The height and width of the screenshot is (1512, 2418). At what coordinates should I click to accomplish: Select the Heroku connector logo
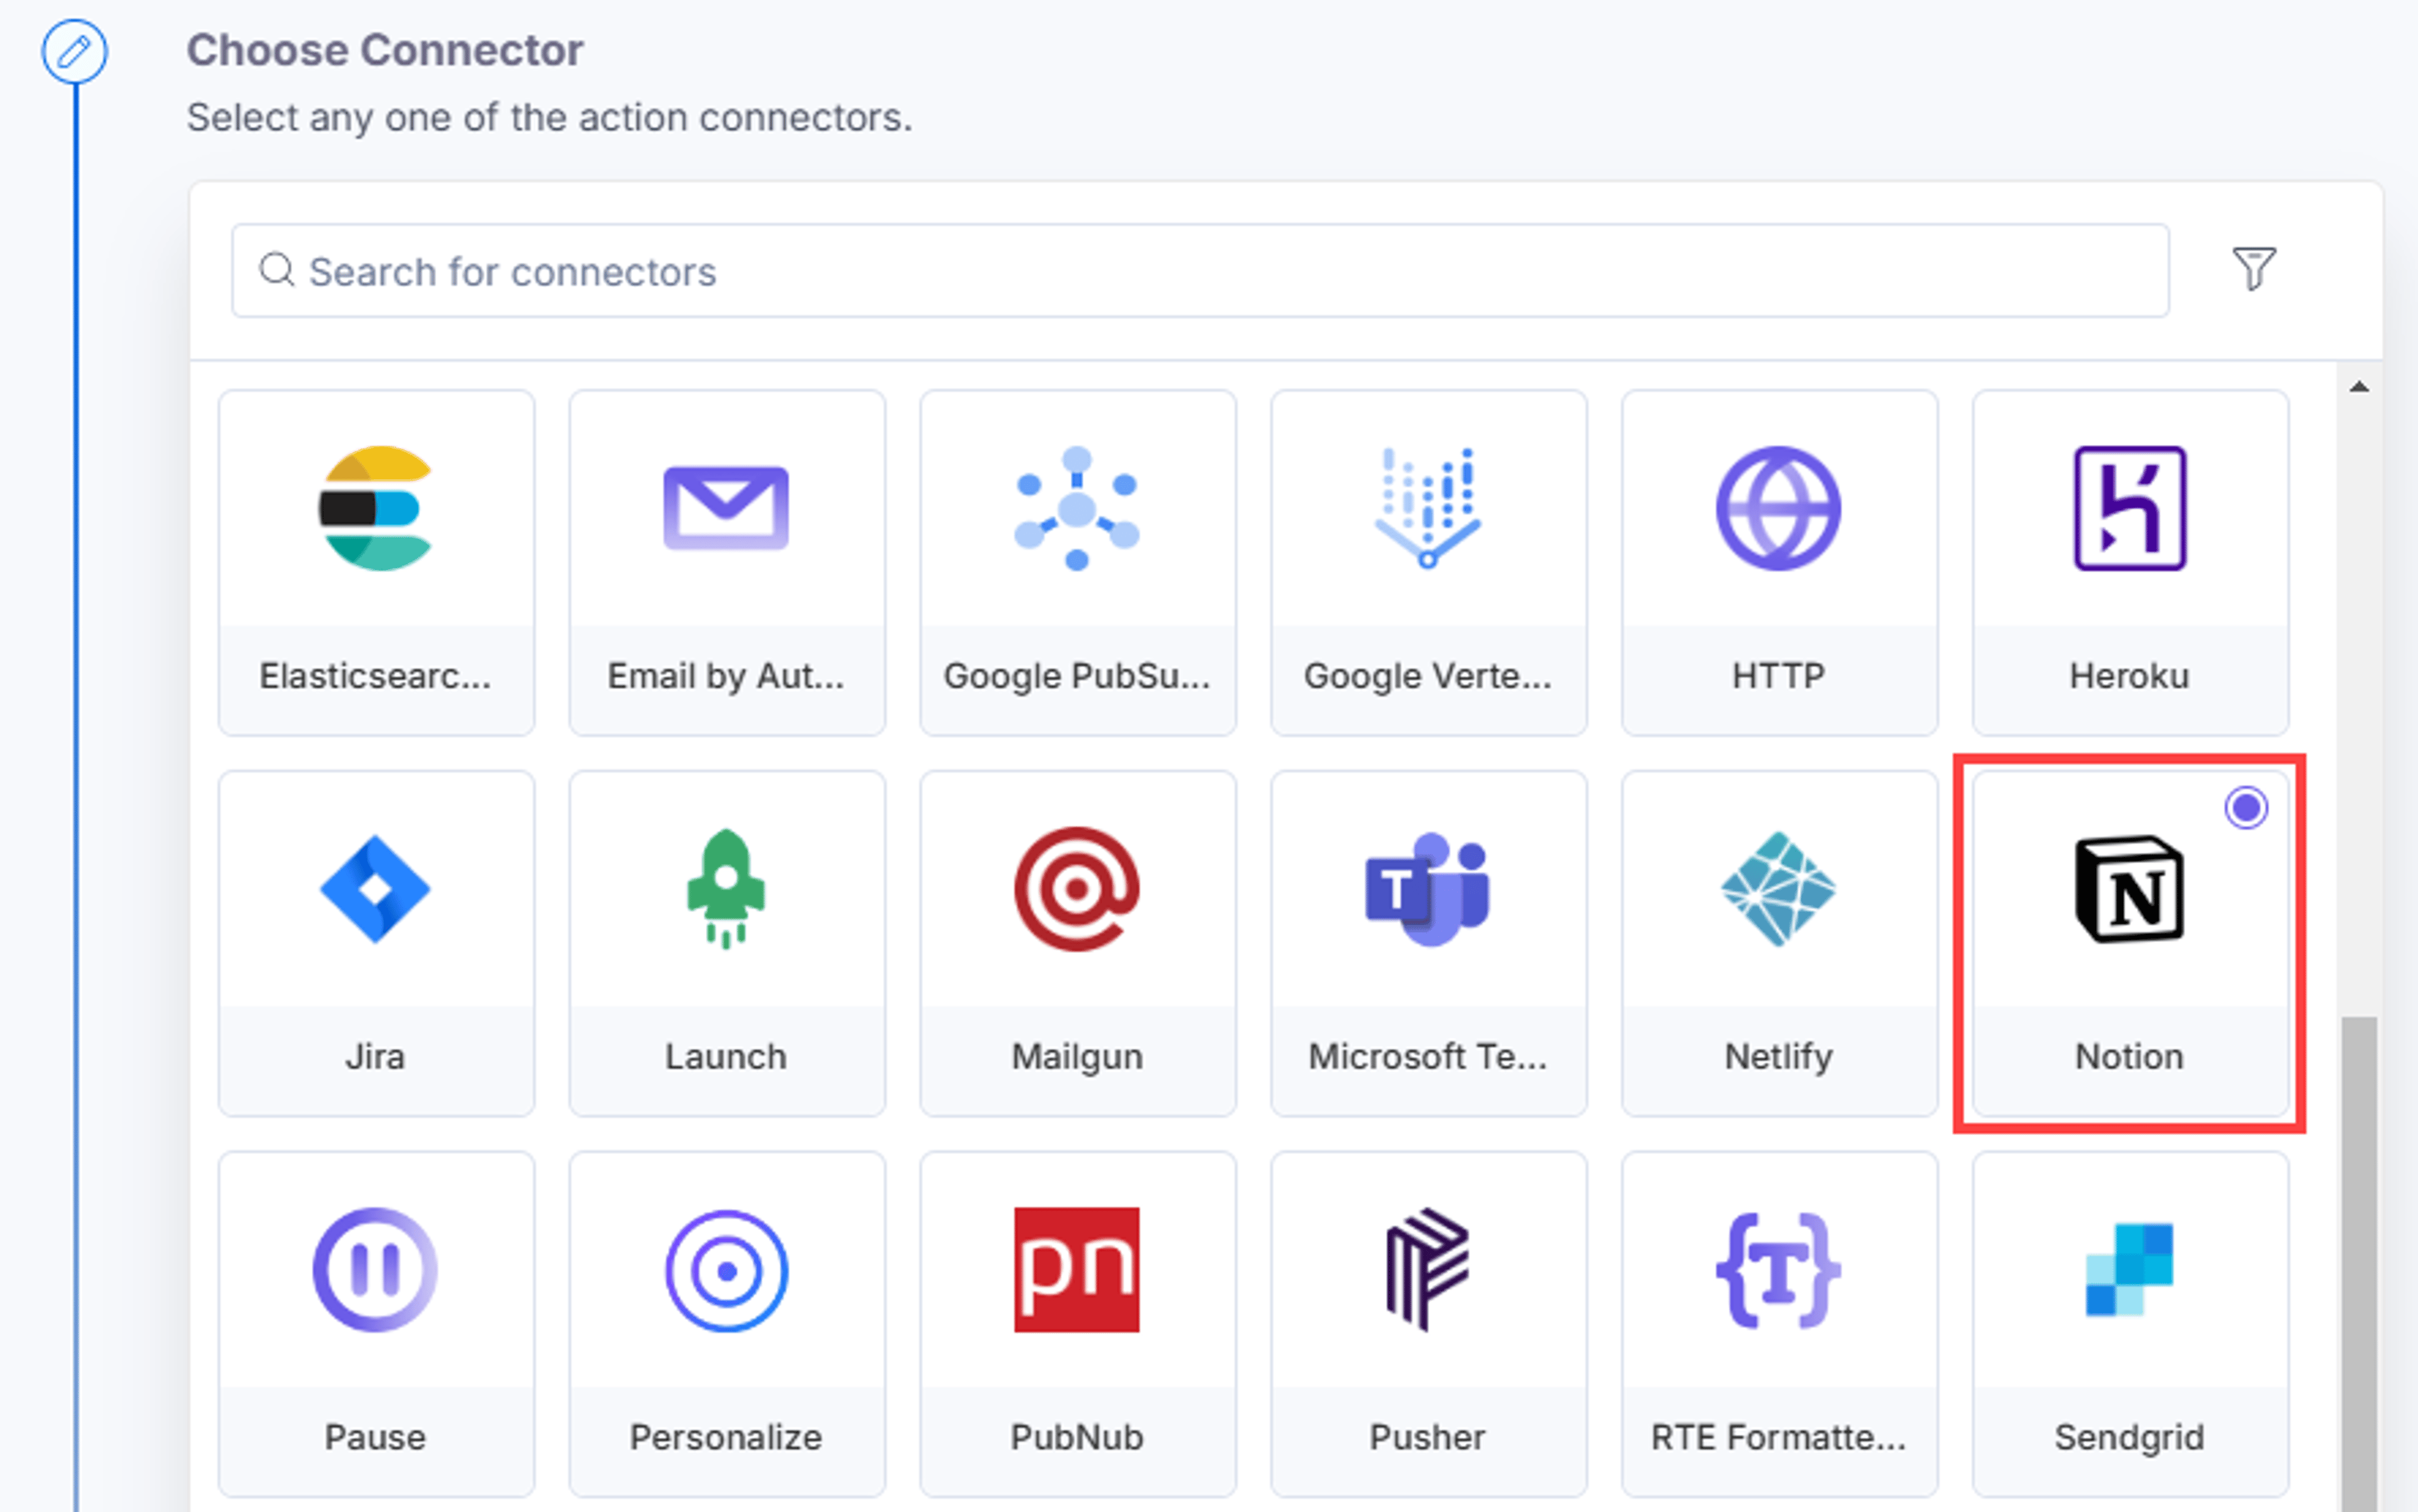tap(2129, 508)
